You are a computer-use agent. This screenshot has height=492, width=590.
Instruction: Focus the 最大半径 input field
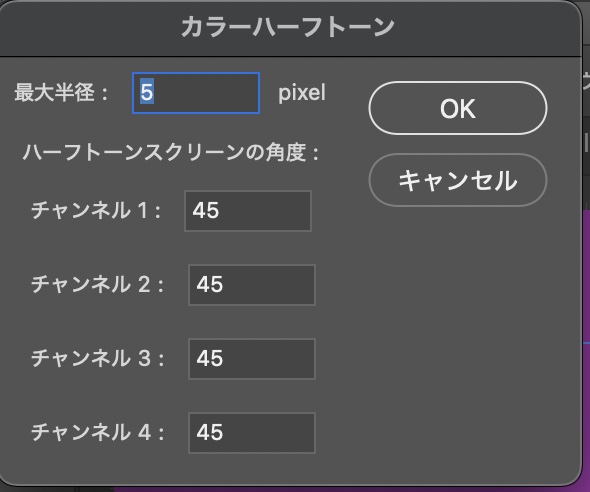click(196, 93)
